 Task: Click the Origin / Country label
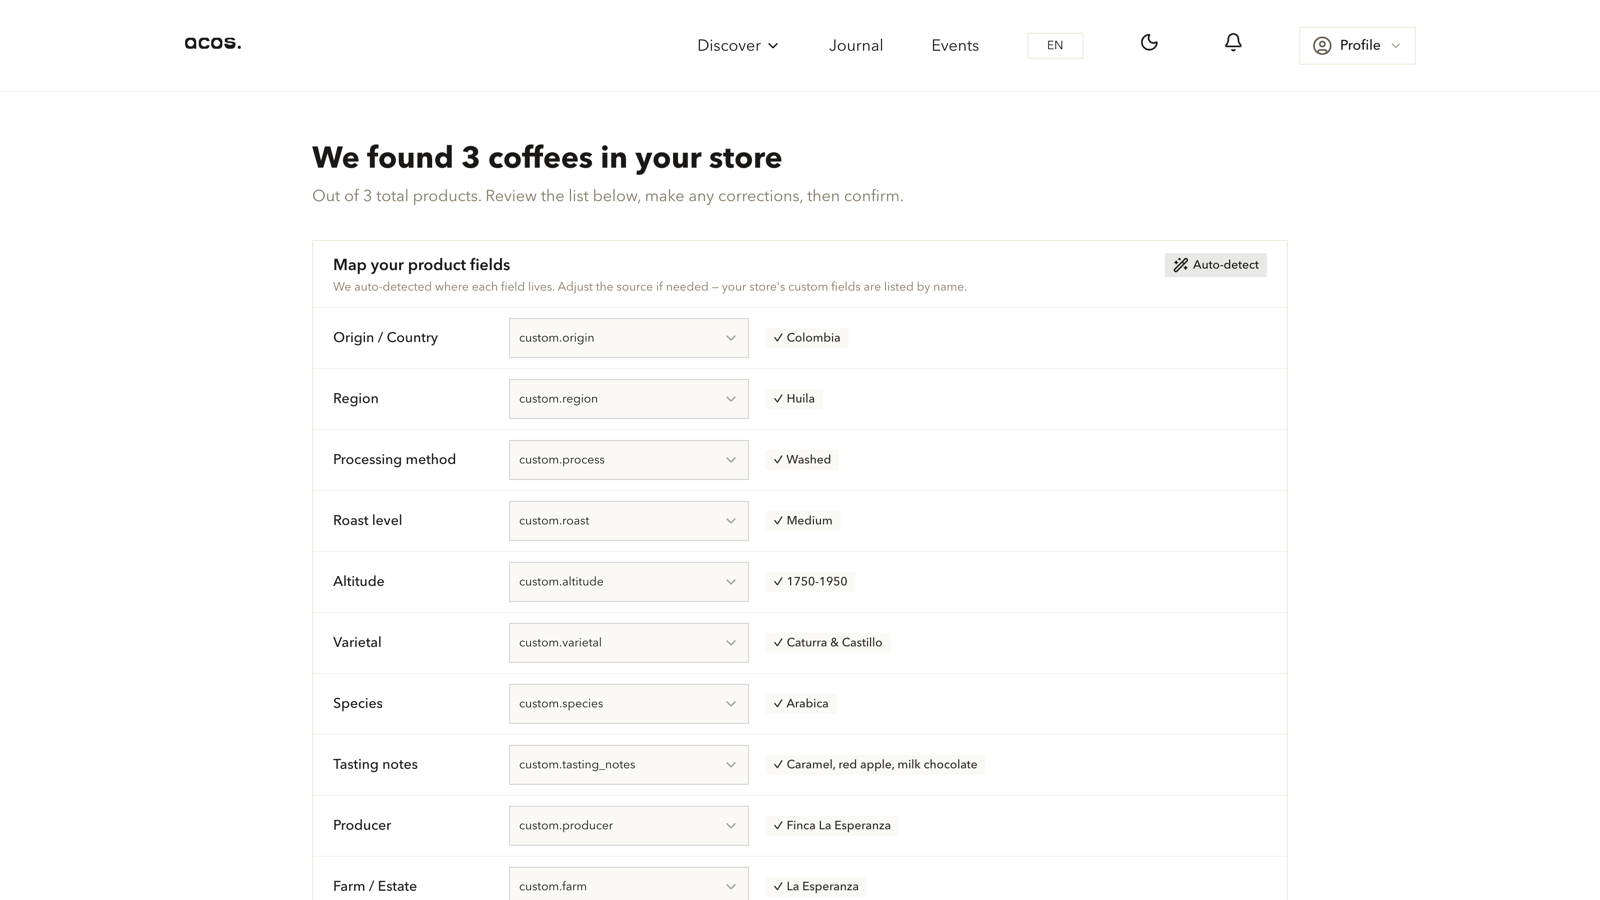[x=385, y=338]
